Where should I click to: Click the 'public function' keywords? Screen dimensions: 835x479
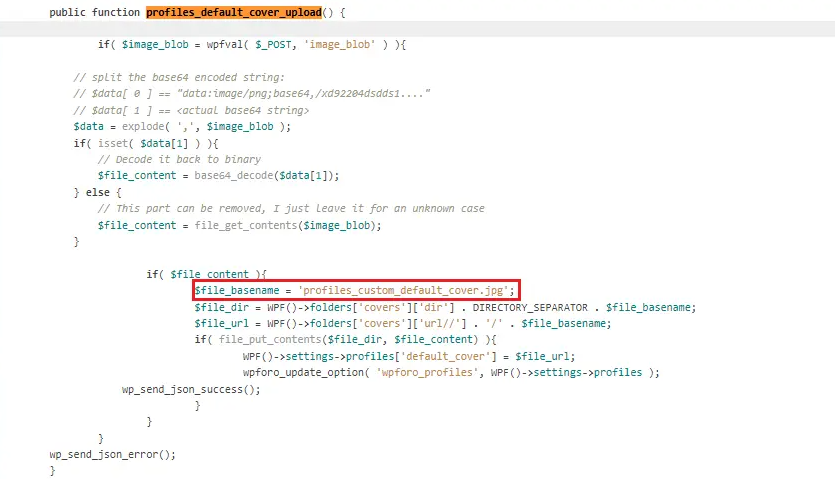(95, 12)
